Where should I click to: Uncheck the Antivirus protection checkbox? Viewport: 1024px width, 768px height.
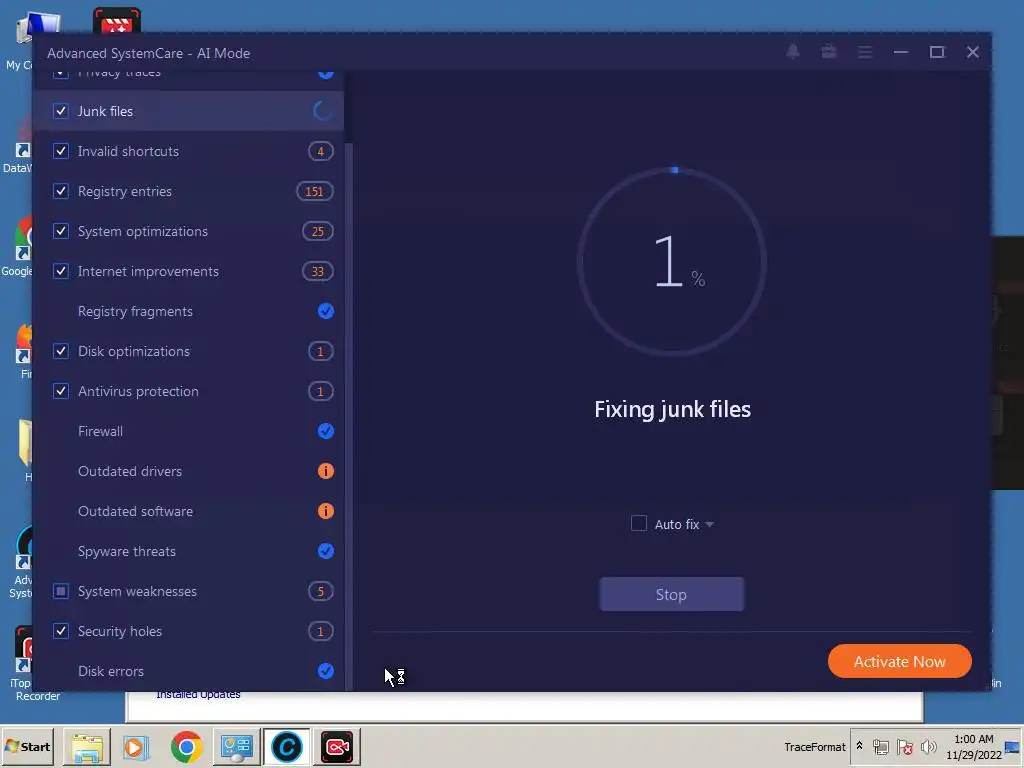coord(61,391)
